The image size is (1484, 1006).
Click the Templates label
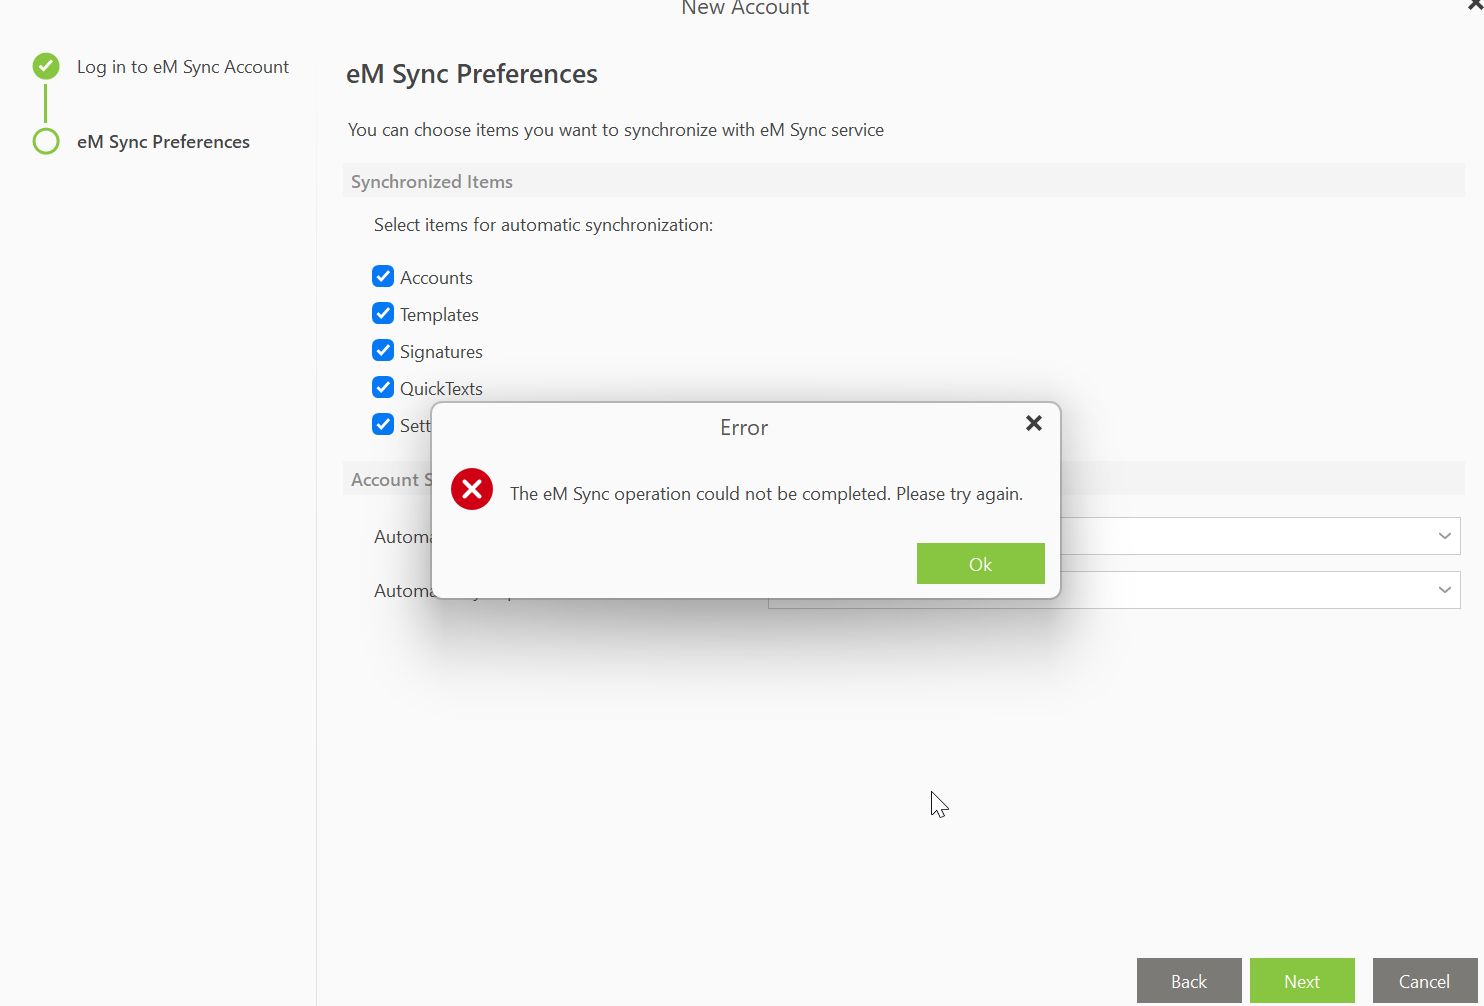pos(439,315)
